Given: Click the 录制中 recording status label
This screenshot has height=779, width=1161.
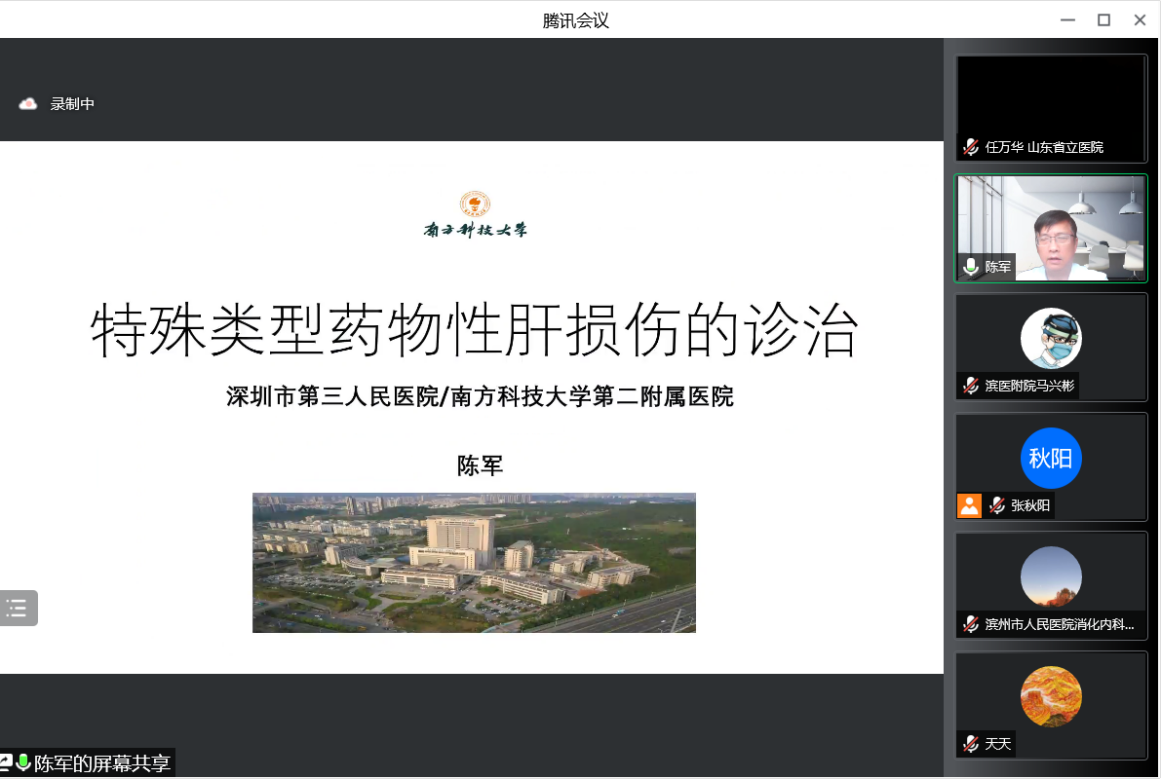Looking at the screenshot, I should 73,104.
